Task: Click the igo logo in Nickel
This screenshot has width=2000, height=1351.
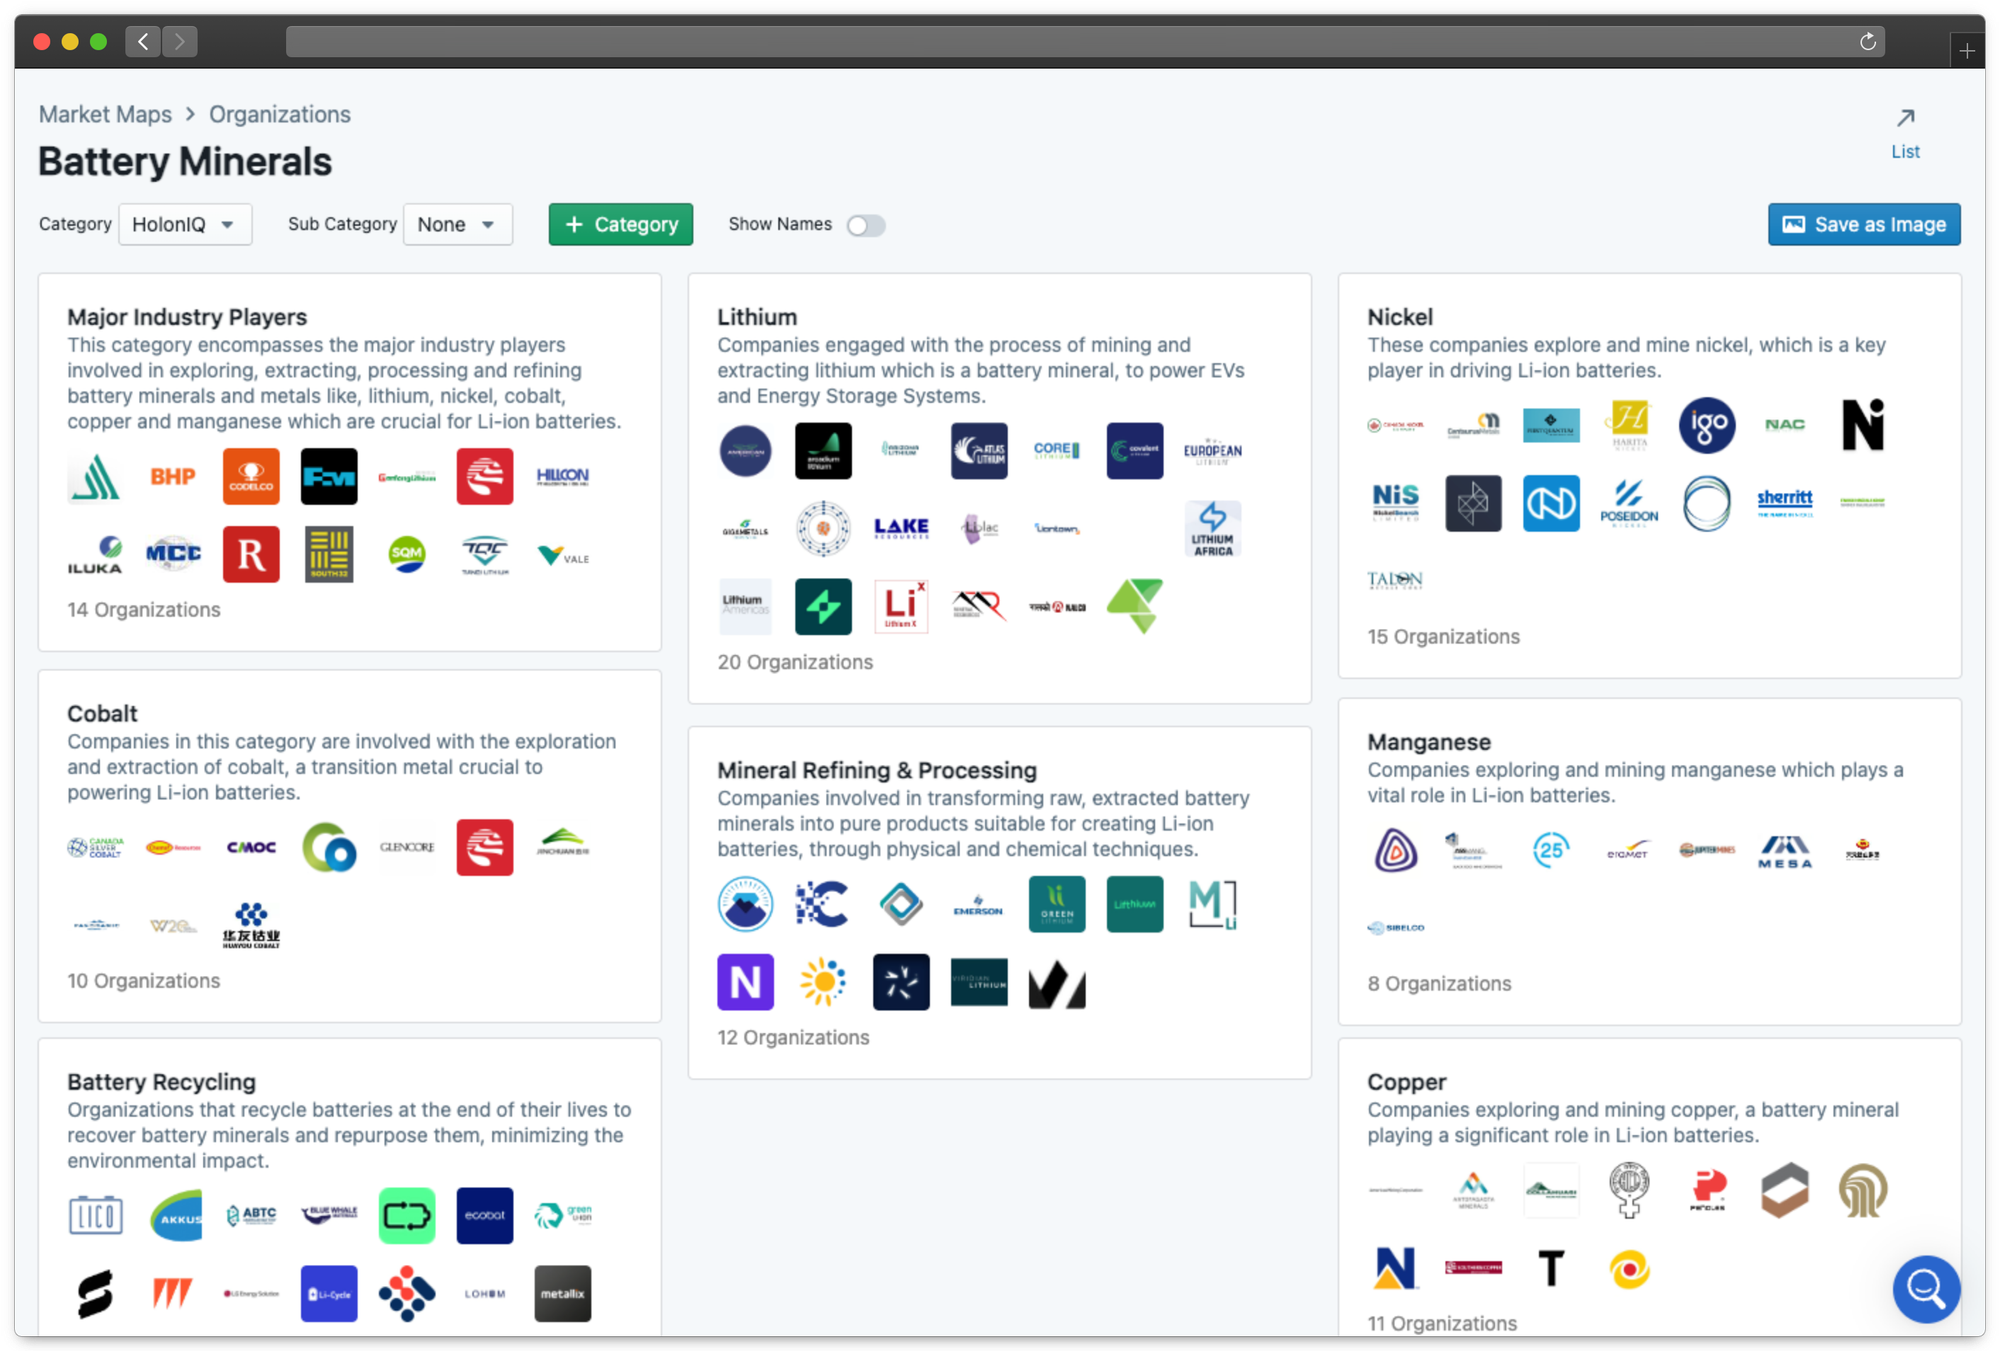Action: 1707,425
